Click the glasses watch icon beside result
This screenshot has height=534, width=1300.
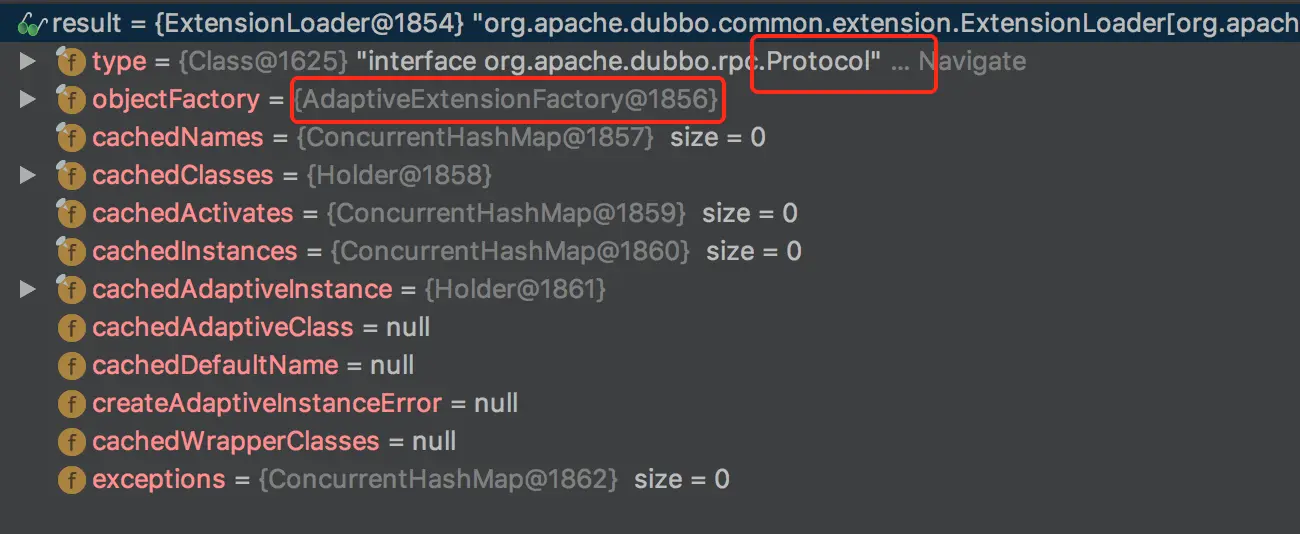[32, 22]
